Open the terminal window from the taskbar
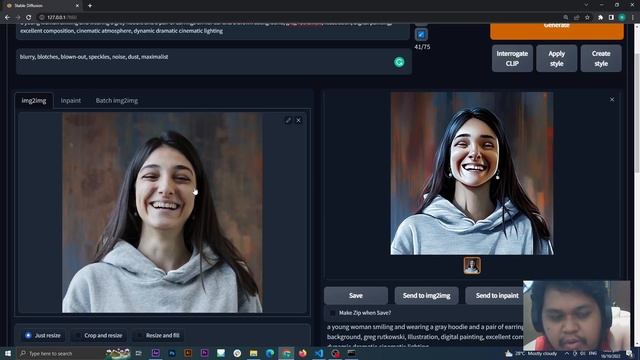This screenshot has width=640, height=360. pyautogui.click(x=351, y=353)
